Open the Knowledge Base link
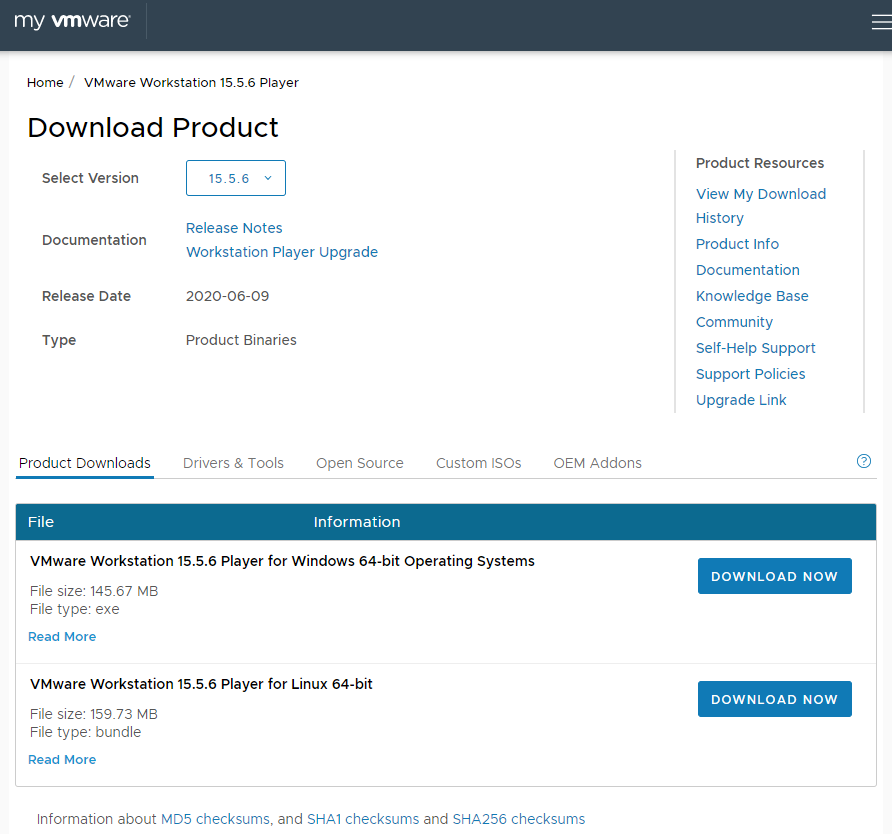Viewport: 892px width, 834px height. 752,296
